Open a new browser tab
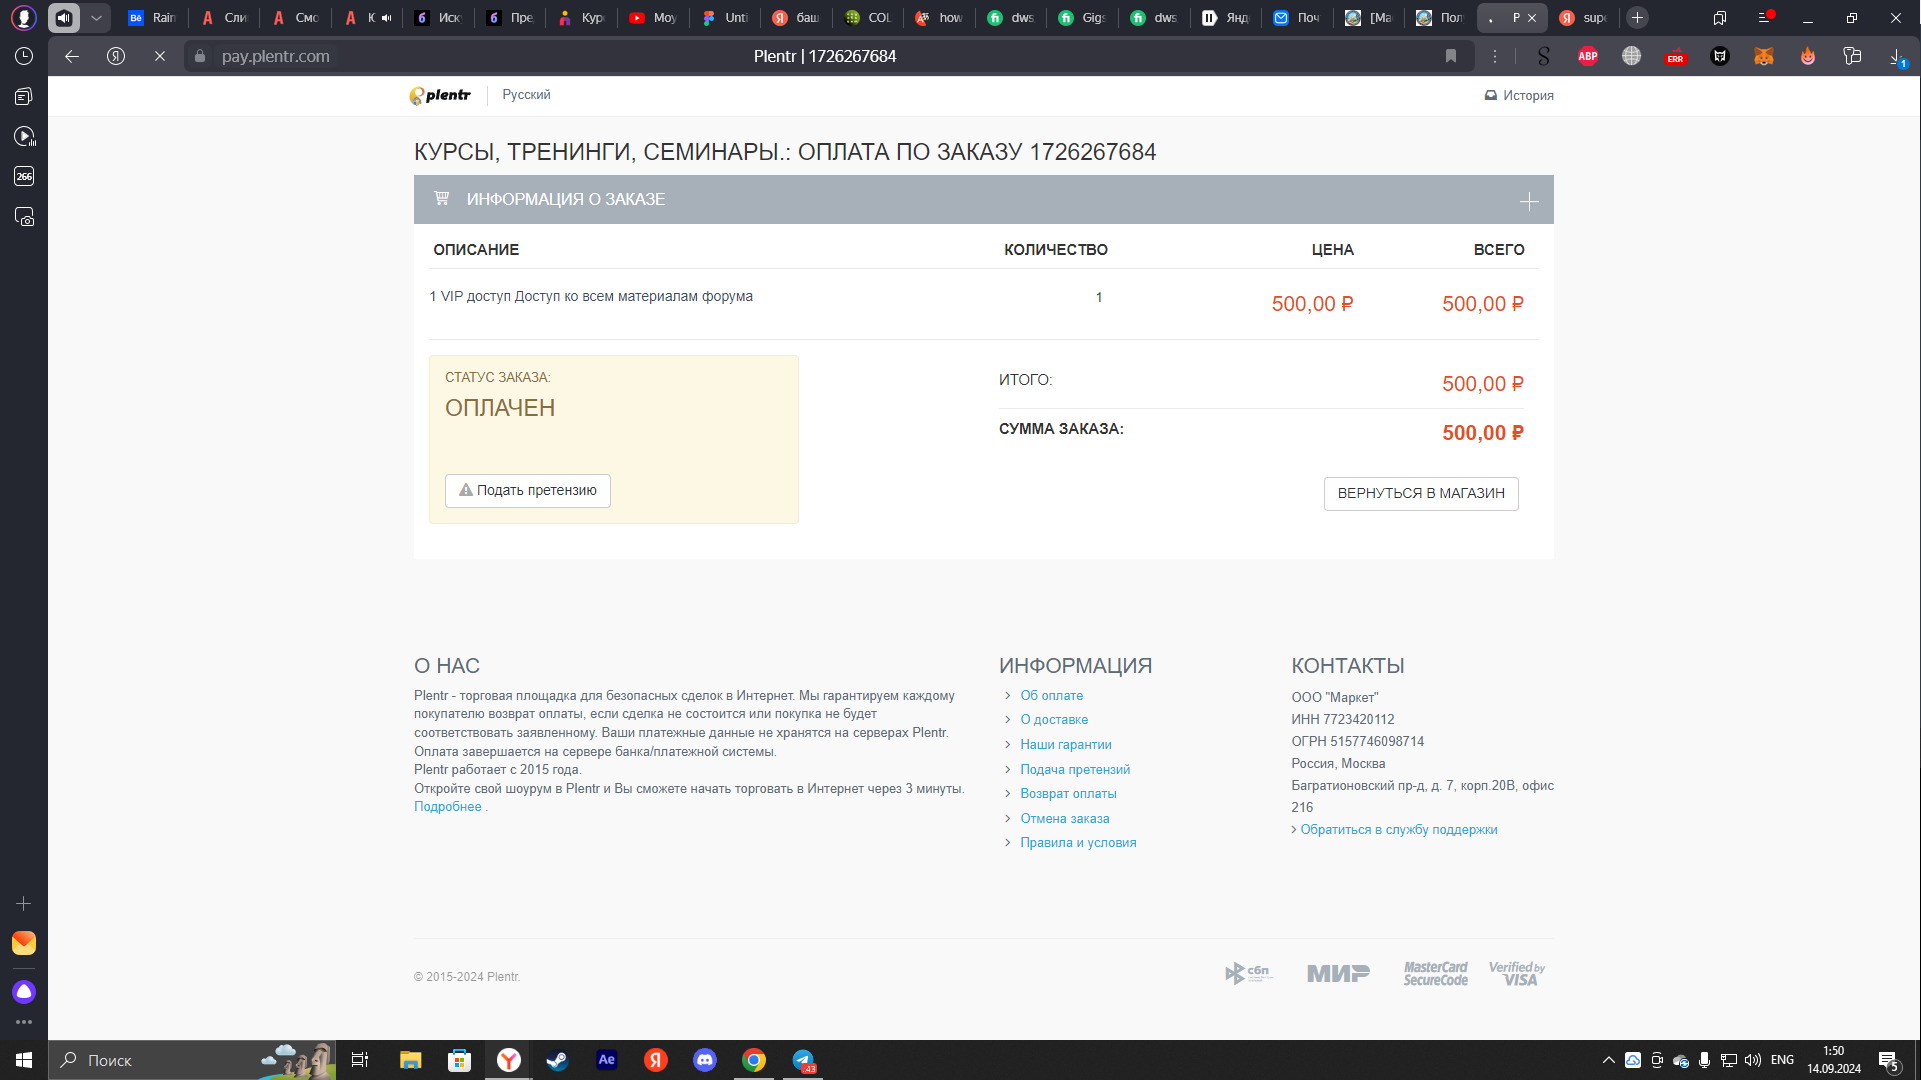 click(1637, 17)
